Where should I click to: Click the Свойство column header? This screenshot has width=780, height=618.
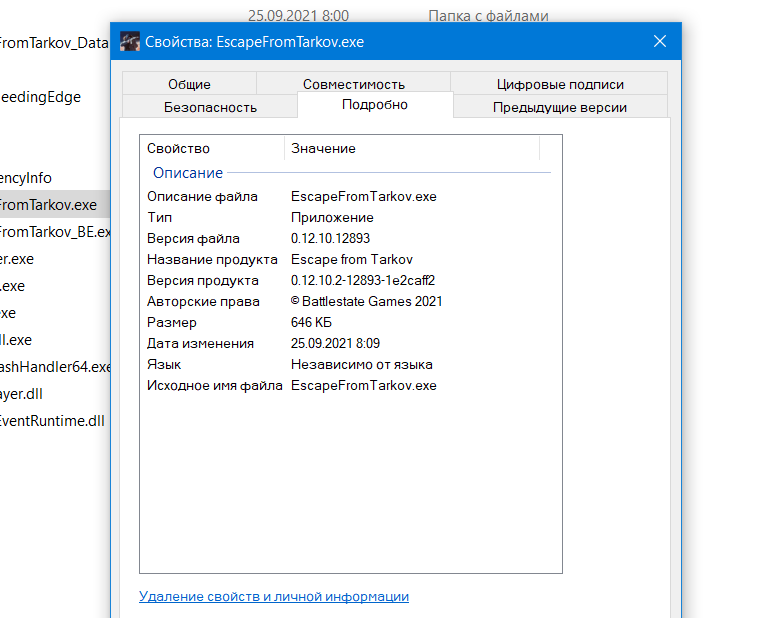click(212, 148)
